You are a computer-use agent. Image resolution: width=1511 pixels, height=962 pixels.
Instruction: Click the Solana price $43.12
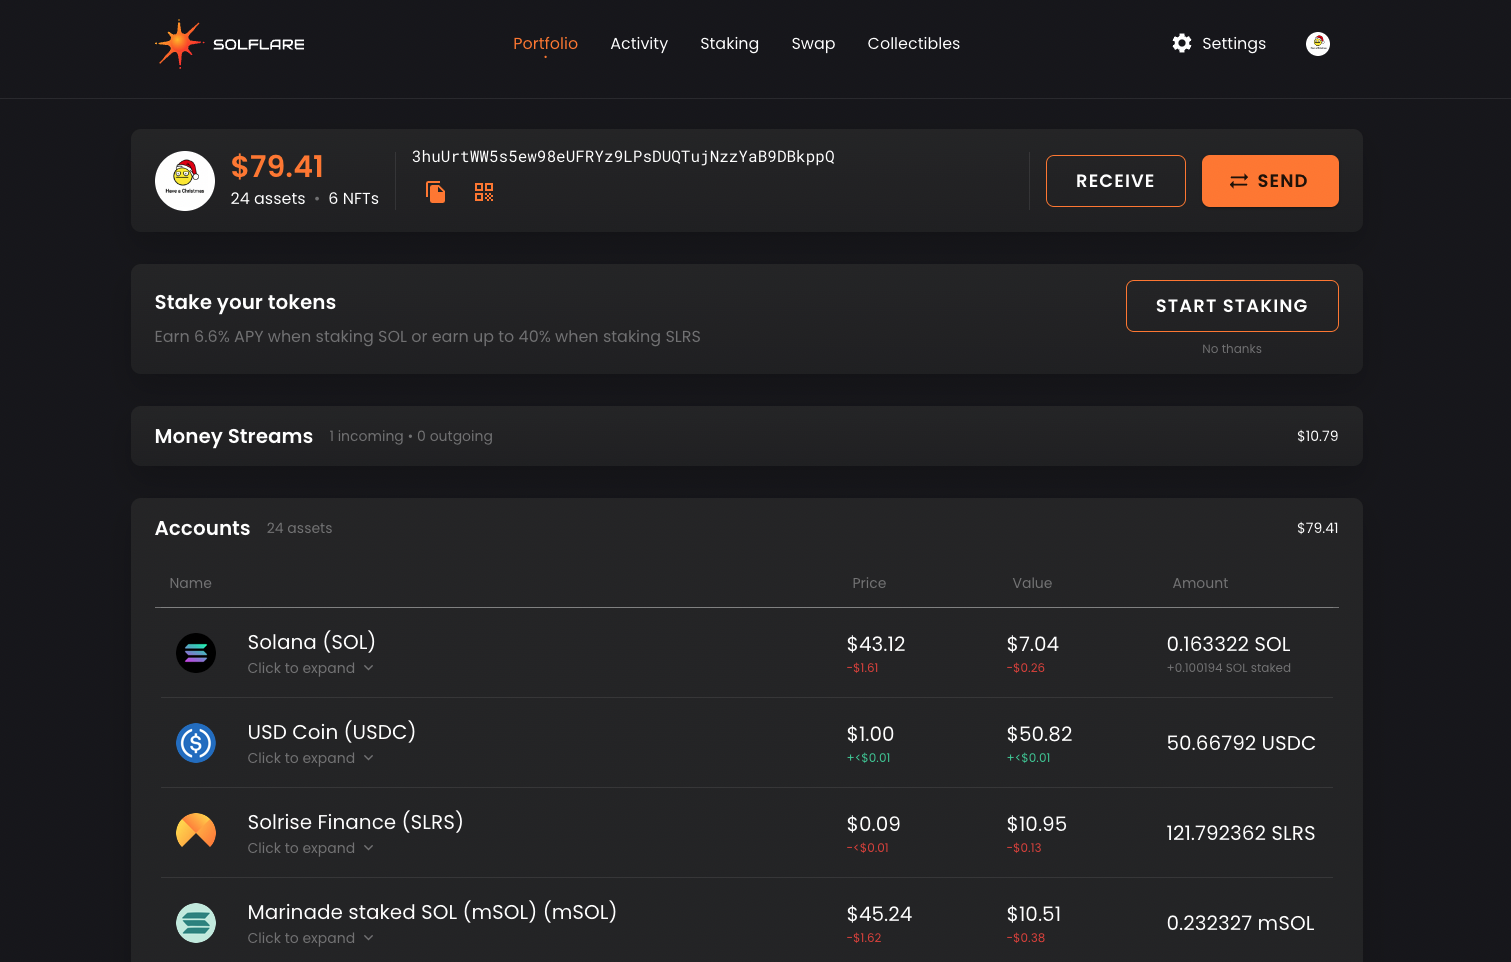click(876, 644)
